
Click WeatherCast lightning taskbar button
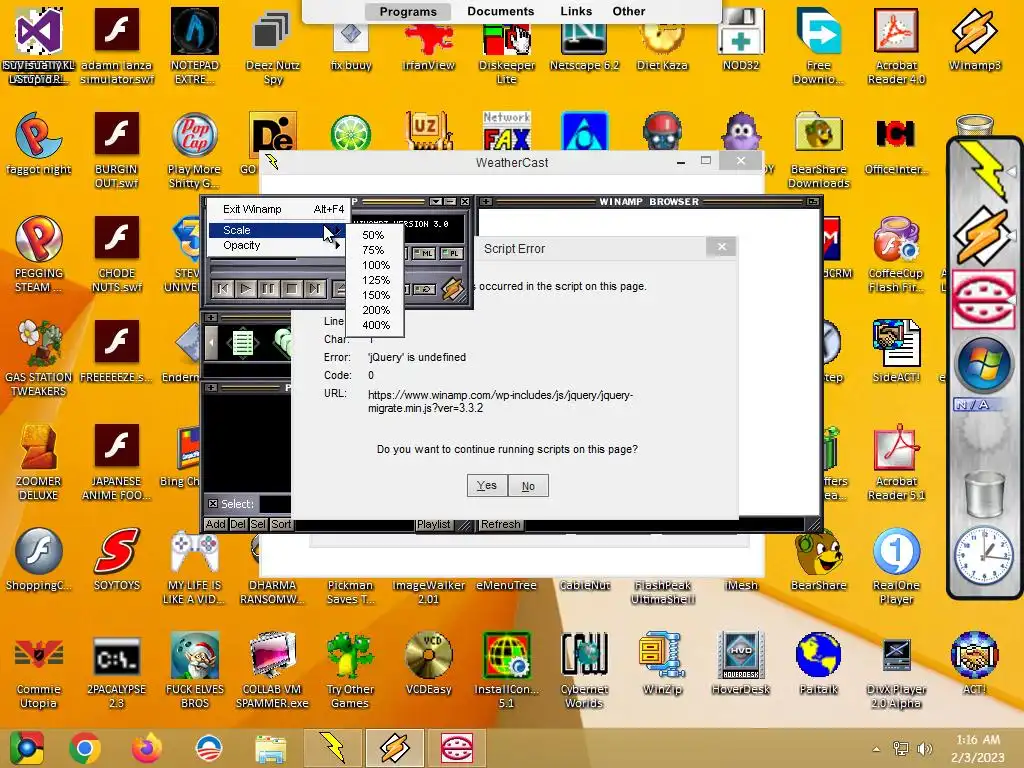(334, 748)
